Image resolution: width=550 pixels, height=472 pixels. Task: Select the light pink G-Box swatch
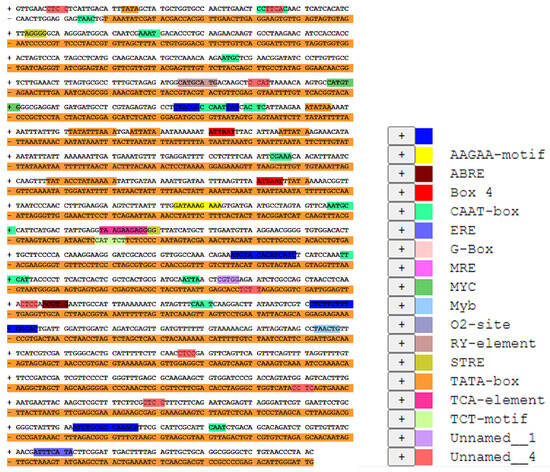click(x=424, y=250)
